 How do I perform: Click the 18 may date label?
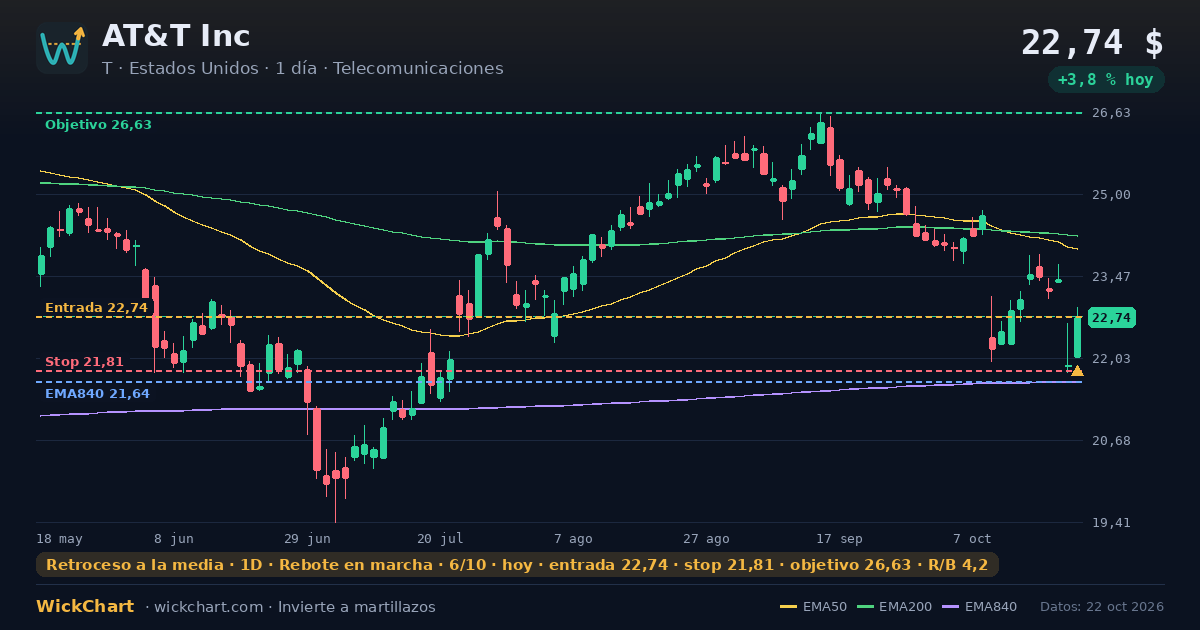(x=59, y=538)
